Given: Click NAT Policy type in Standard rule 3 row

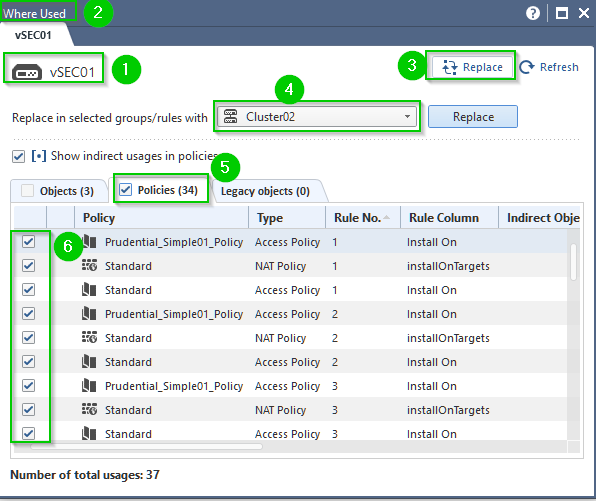Looking at the screenshot, I should coord(281,410).
